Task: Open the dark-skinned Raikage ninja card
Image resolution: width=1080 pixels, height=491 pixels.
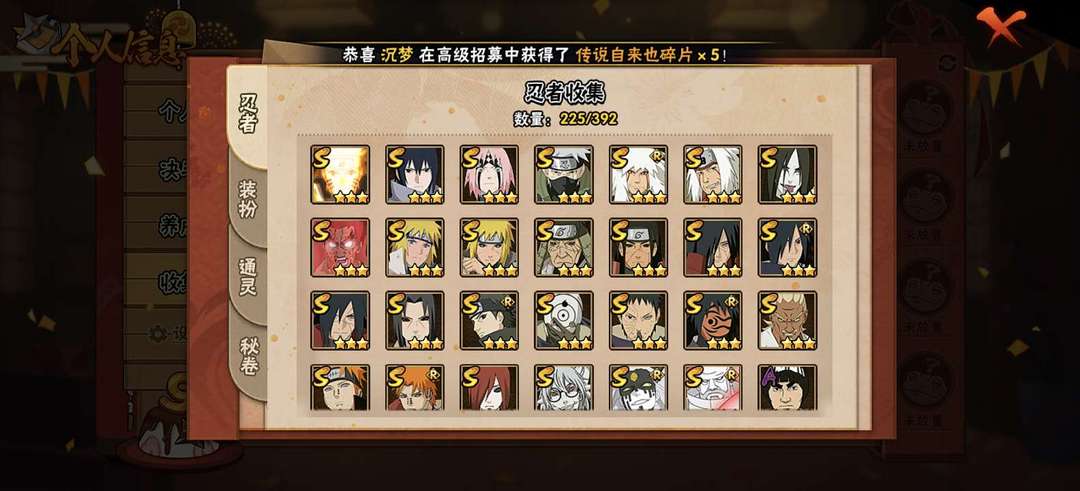Action: 787,321
